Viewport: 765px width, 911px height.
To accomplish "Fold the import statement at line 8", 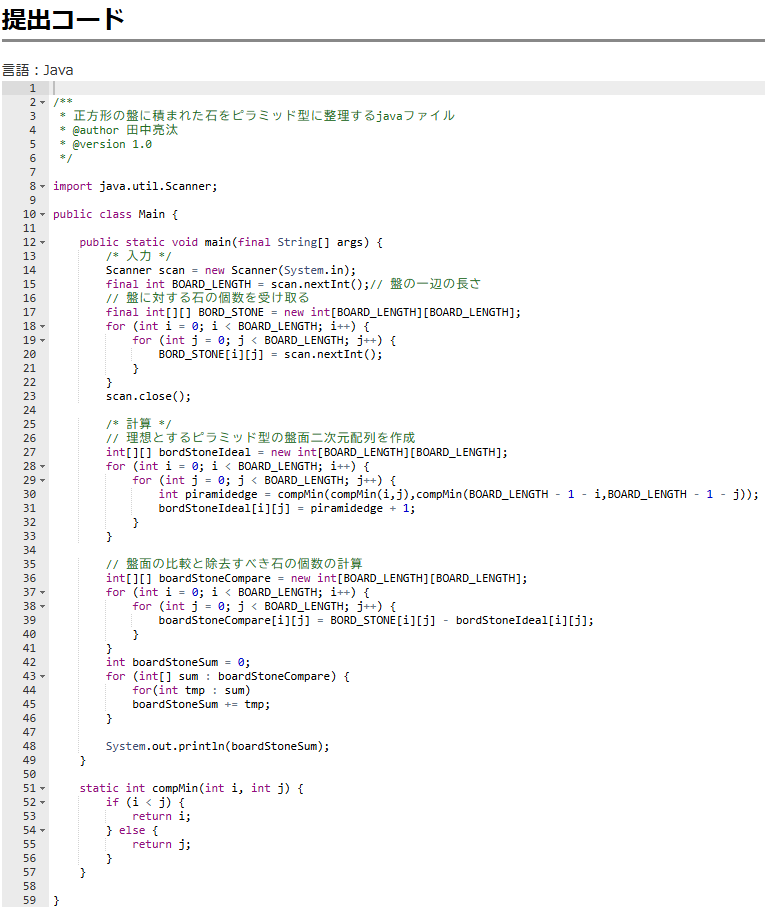I will coord(43,186).
